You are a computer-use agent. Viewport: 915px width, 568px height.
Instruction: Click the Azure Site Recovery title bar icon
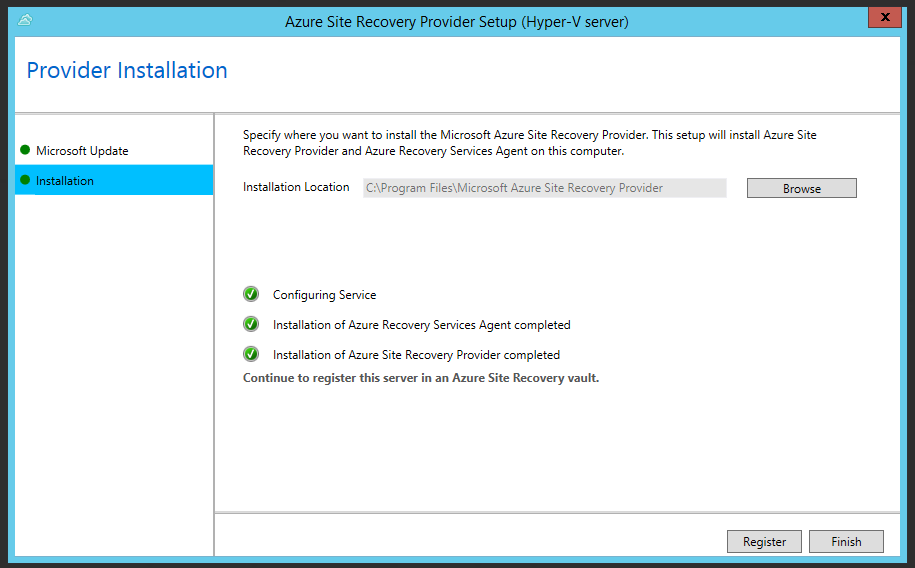pyautogui.click(x=25, y=20)
